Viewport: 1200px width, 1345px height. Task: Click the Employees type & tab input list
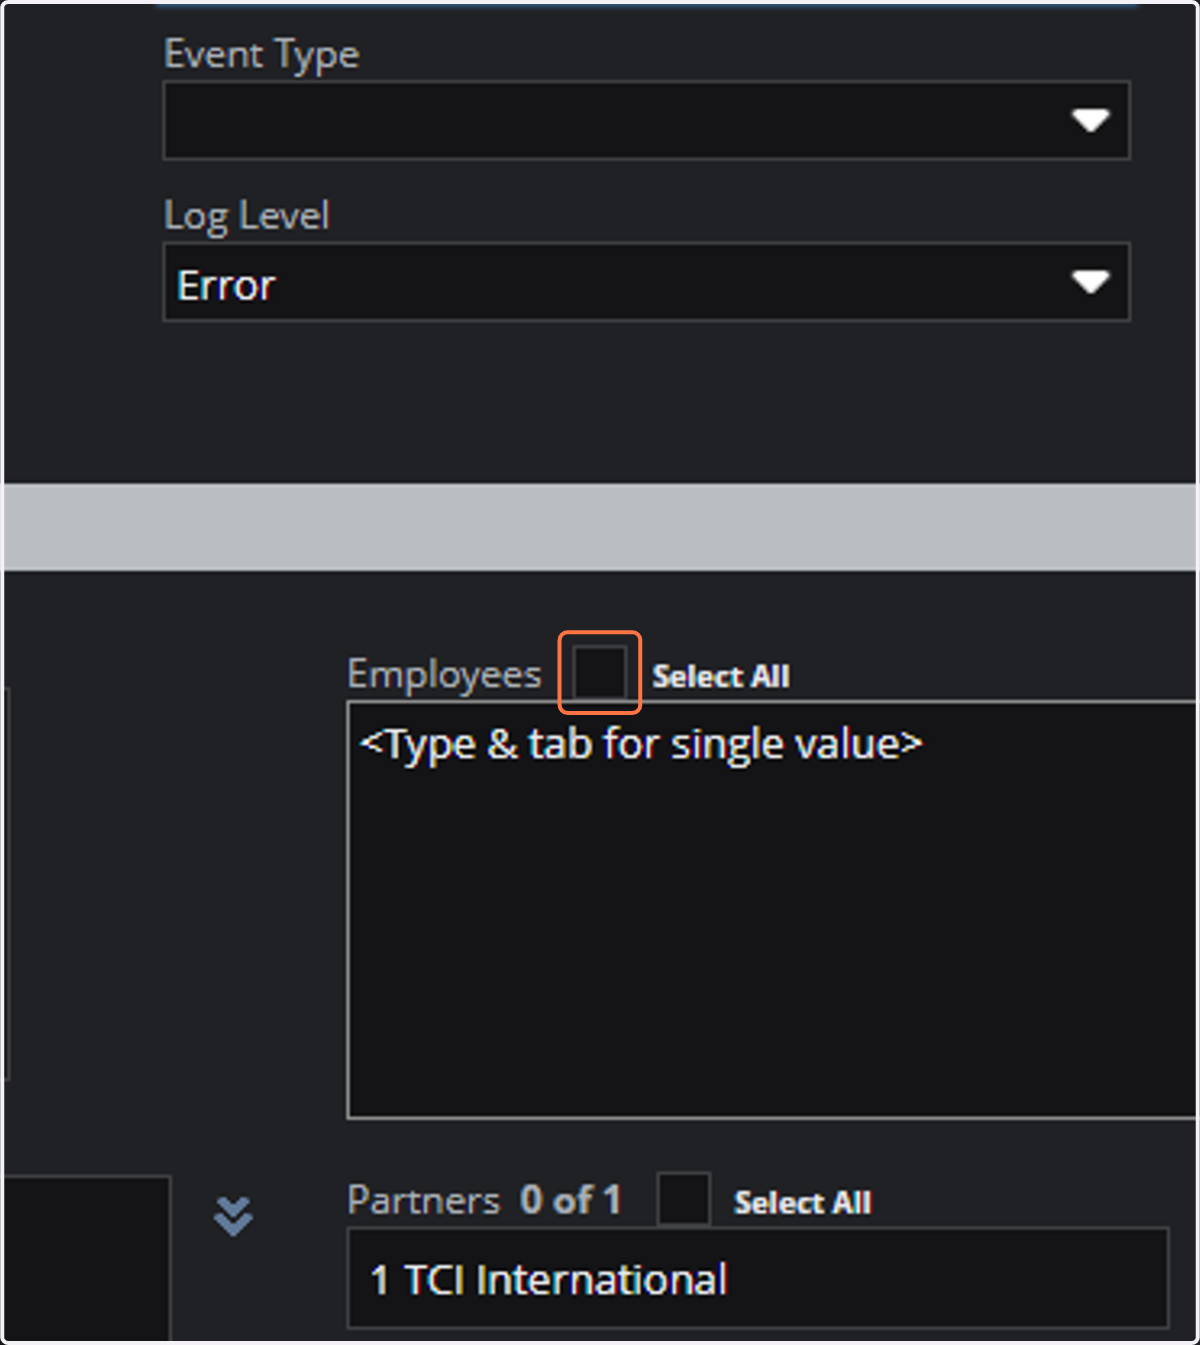pyautogui.click(x=771, y=910)
